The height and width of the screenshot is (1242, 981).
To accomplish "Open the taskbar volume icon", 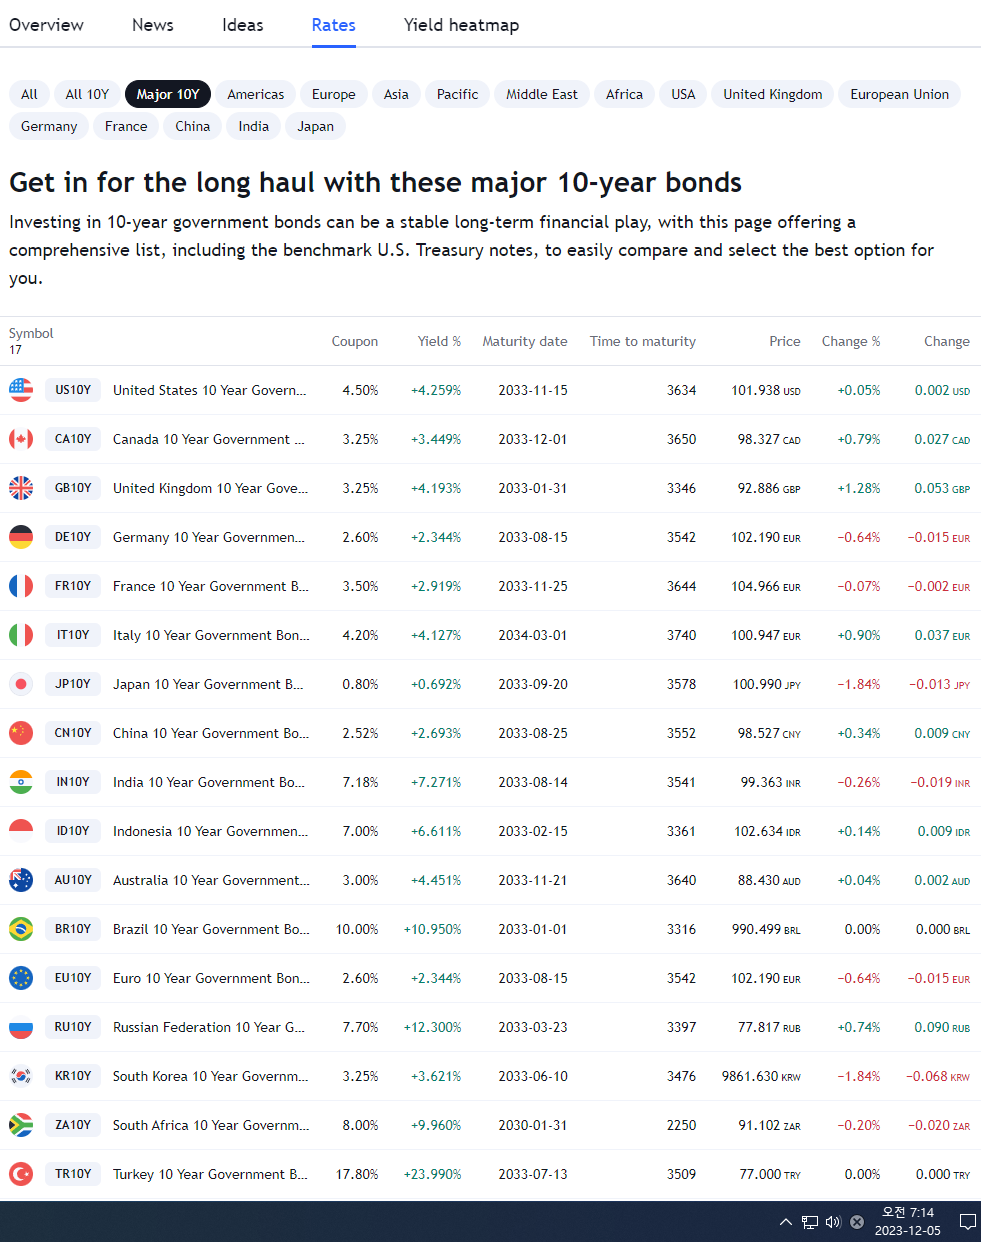I will (834, 1222).
